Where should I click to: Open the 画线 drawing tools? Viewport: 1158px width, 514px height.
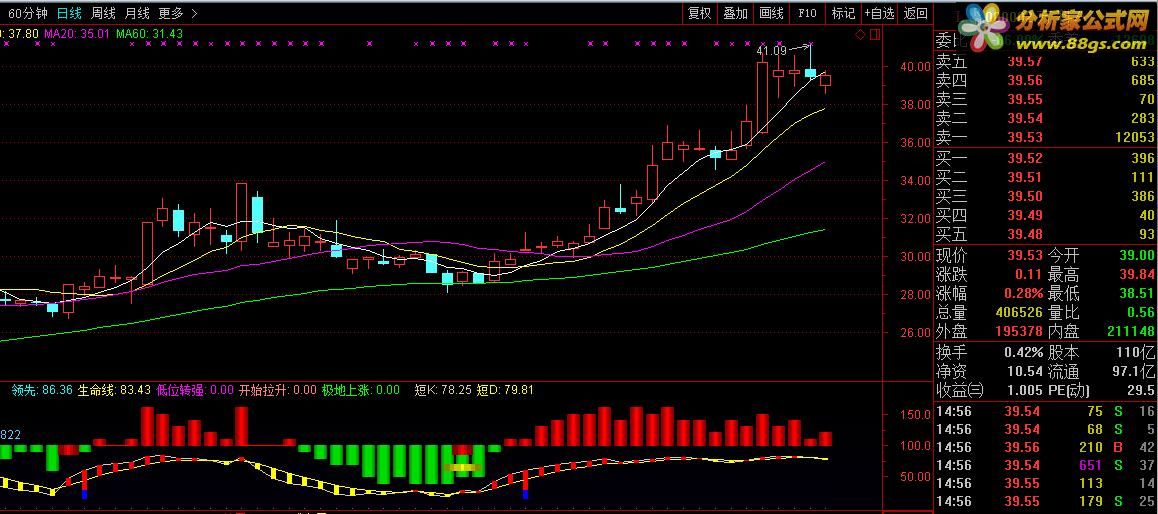(771, 13)
